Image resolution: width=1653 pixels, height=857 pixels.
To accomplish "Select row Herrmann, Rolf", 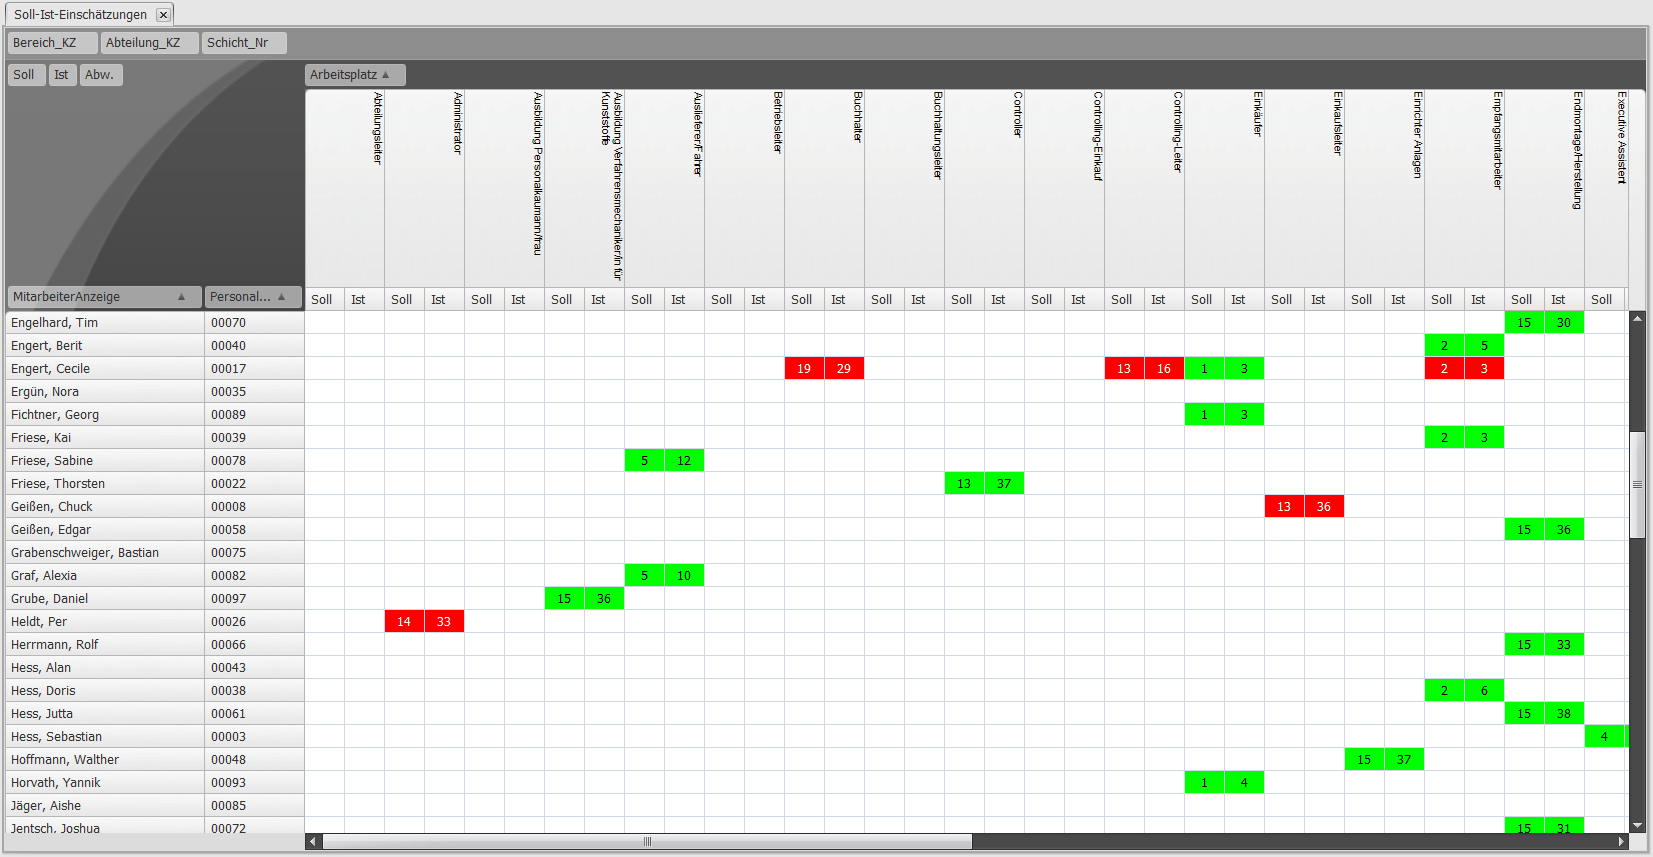I will click(x=105, y=645).
